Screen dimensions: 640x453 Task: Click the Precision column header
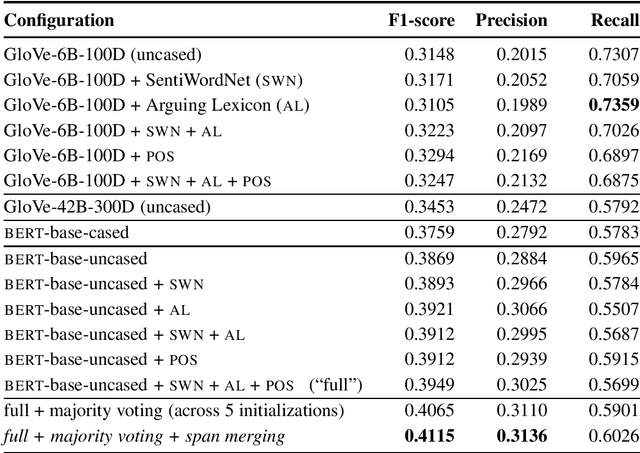(x=511, y=20)
